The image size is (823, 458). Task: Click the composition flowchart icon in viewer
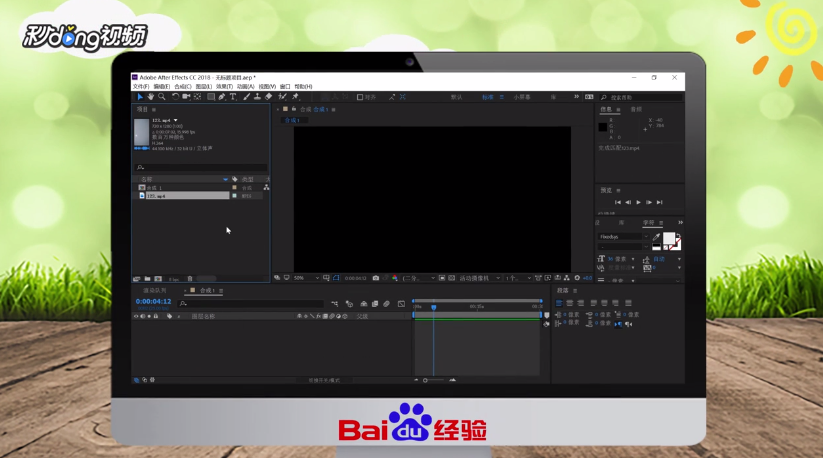click(x=567, y=278)
